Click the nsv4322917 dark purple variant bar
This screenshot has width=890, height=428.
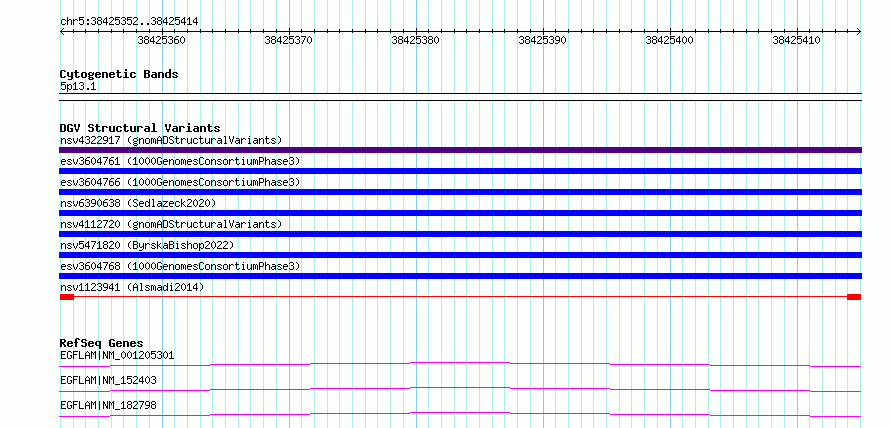[x=460, y=150]
